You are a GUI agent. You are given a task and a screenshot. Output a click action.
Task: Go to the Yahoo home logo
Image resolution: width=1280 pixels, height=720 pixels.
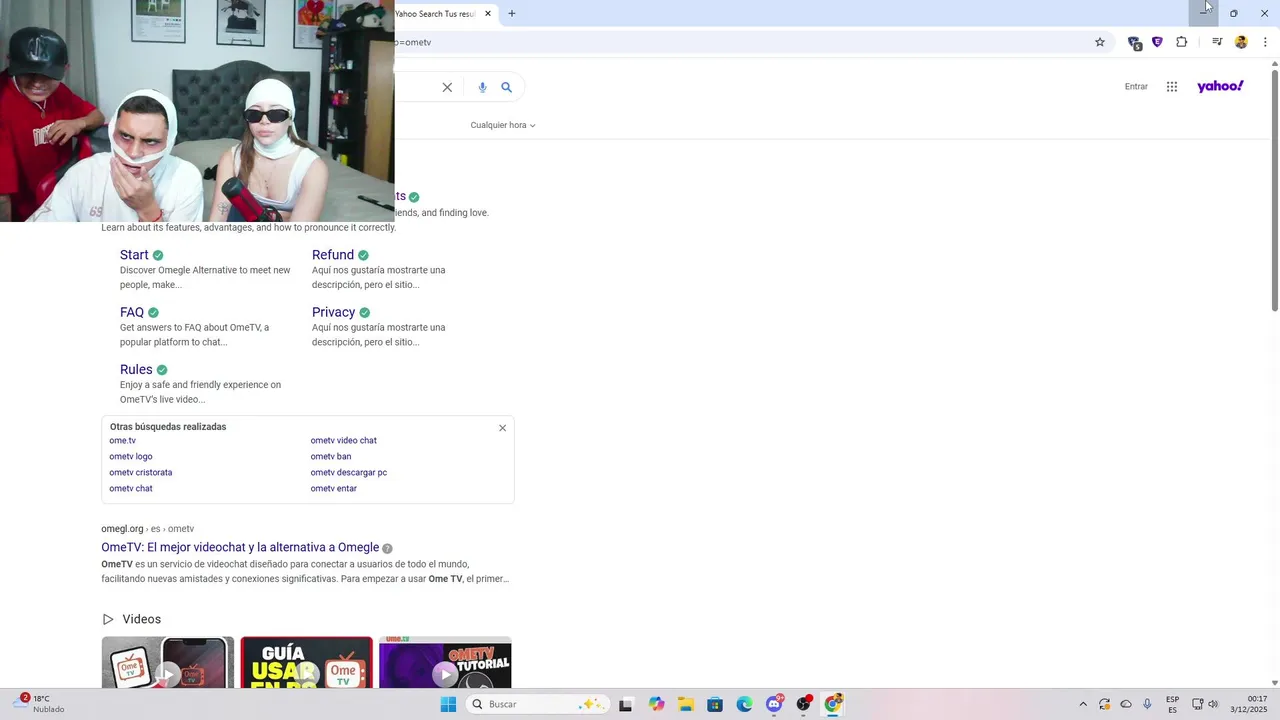pos(1220,86)
